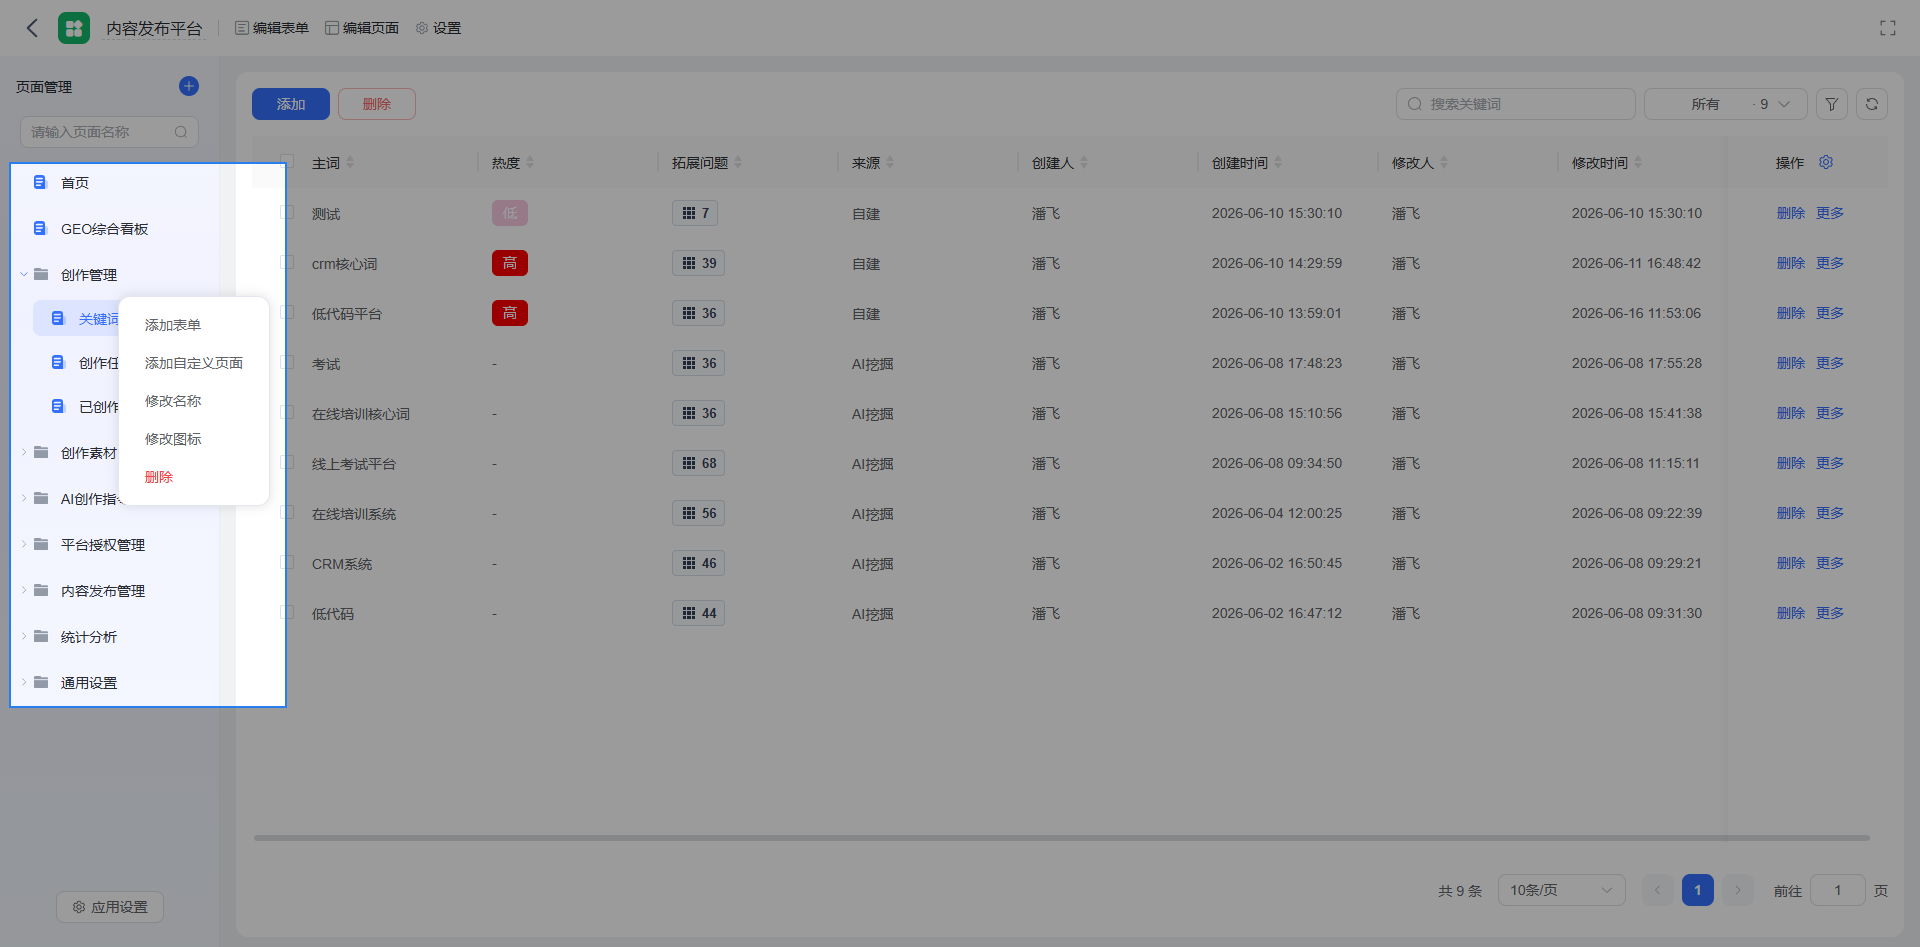
Task: Click 删除 link for 低代码 row
Action: tap(1791, 613)
